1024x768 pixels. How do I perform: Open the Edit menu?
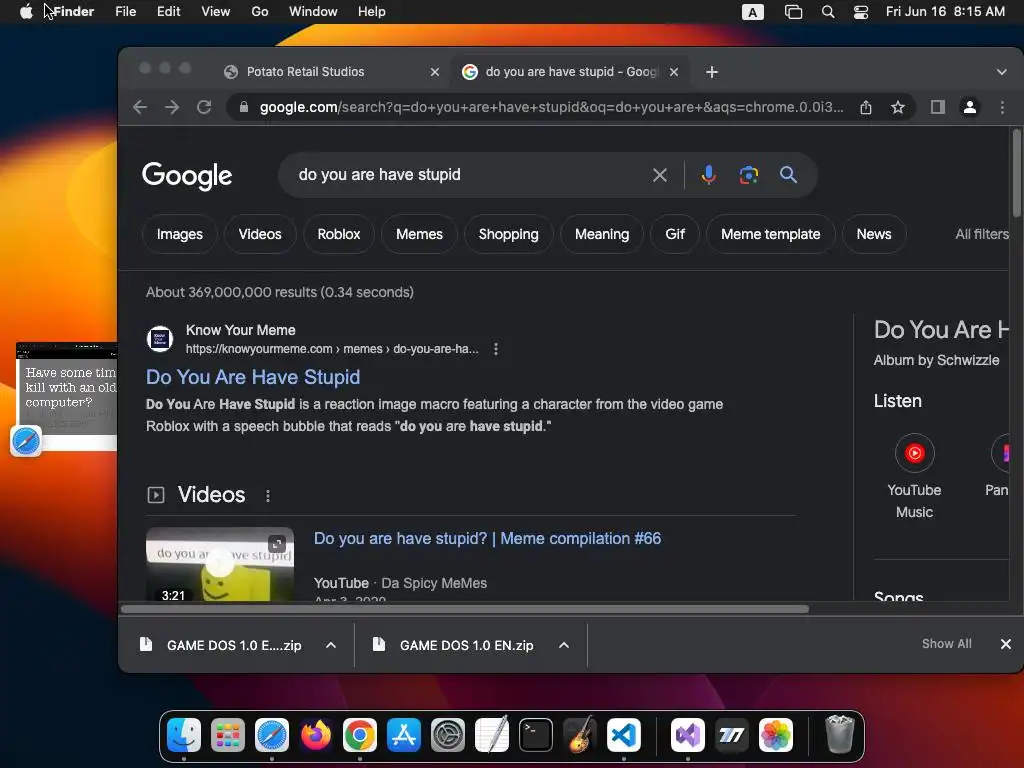click(x=168, y=12)
